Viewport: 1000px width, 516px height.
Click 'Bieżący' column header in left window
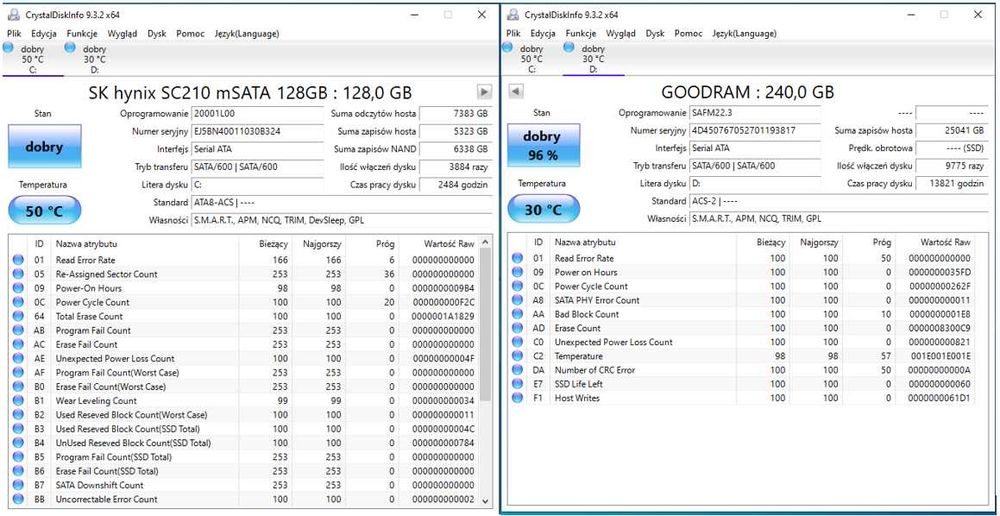[265, 244]
